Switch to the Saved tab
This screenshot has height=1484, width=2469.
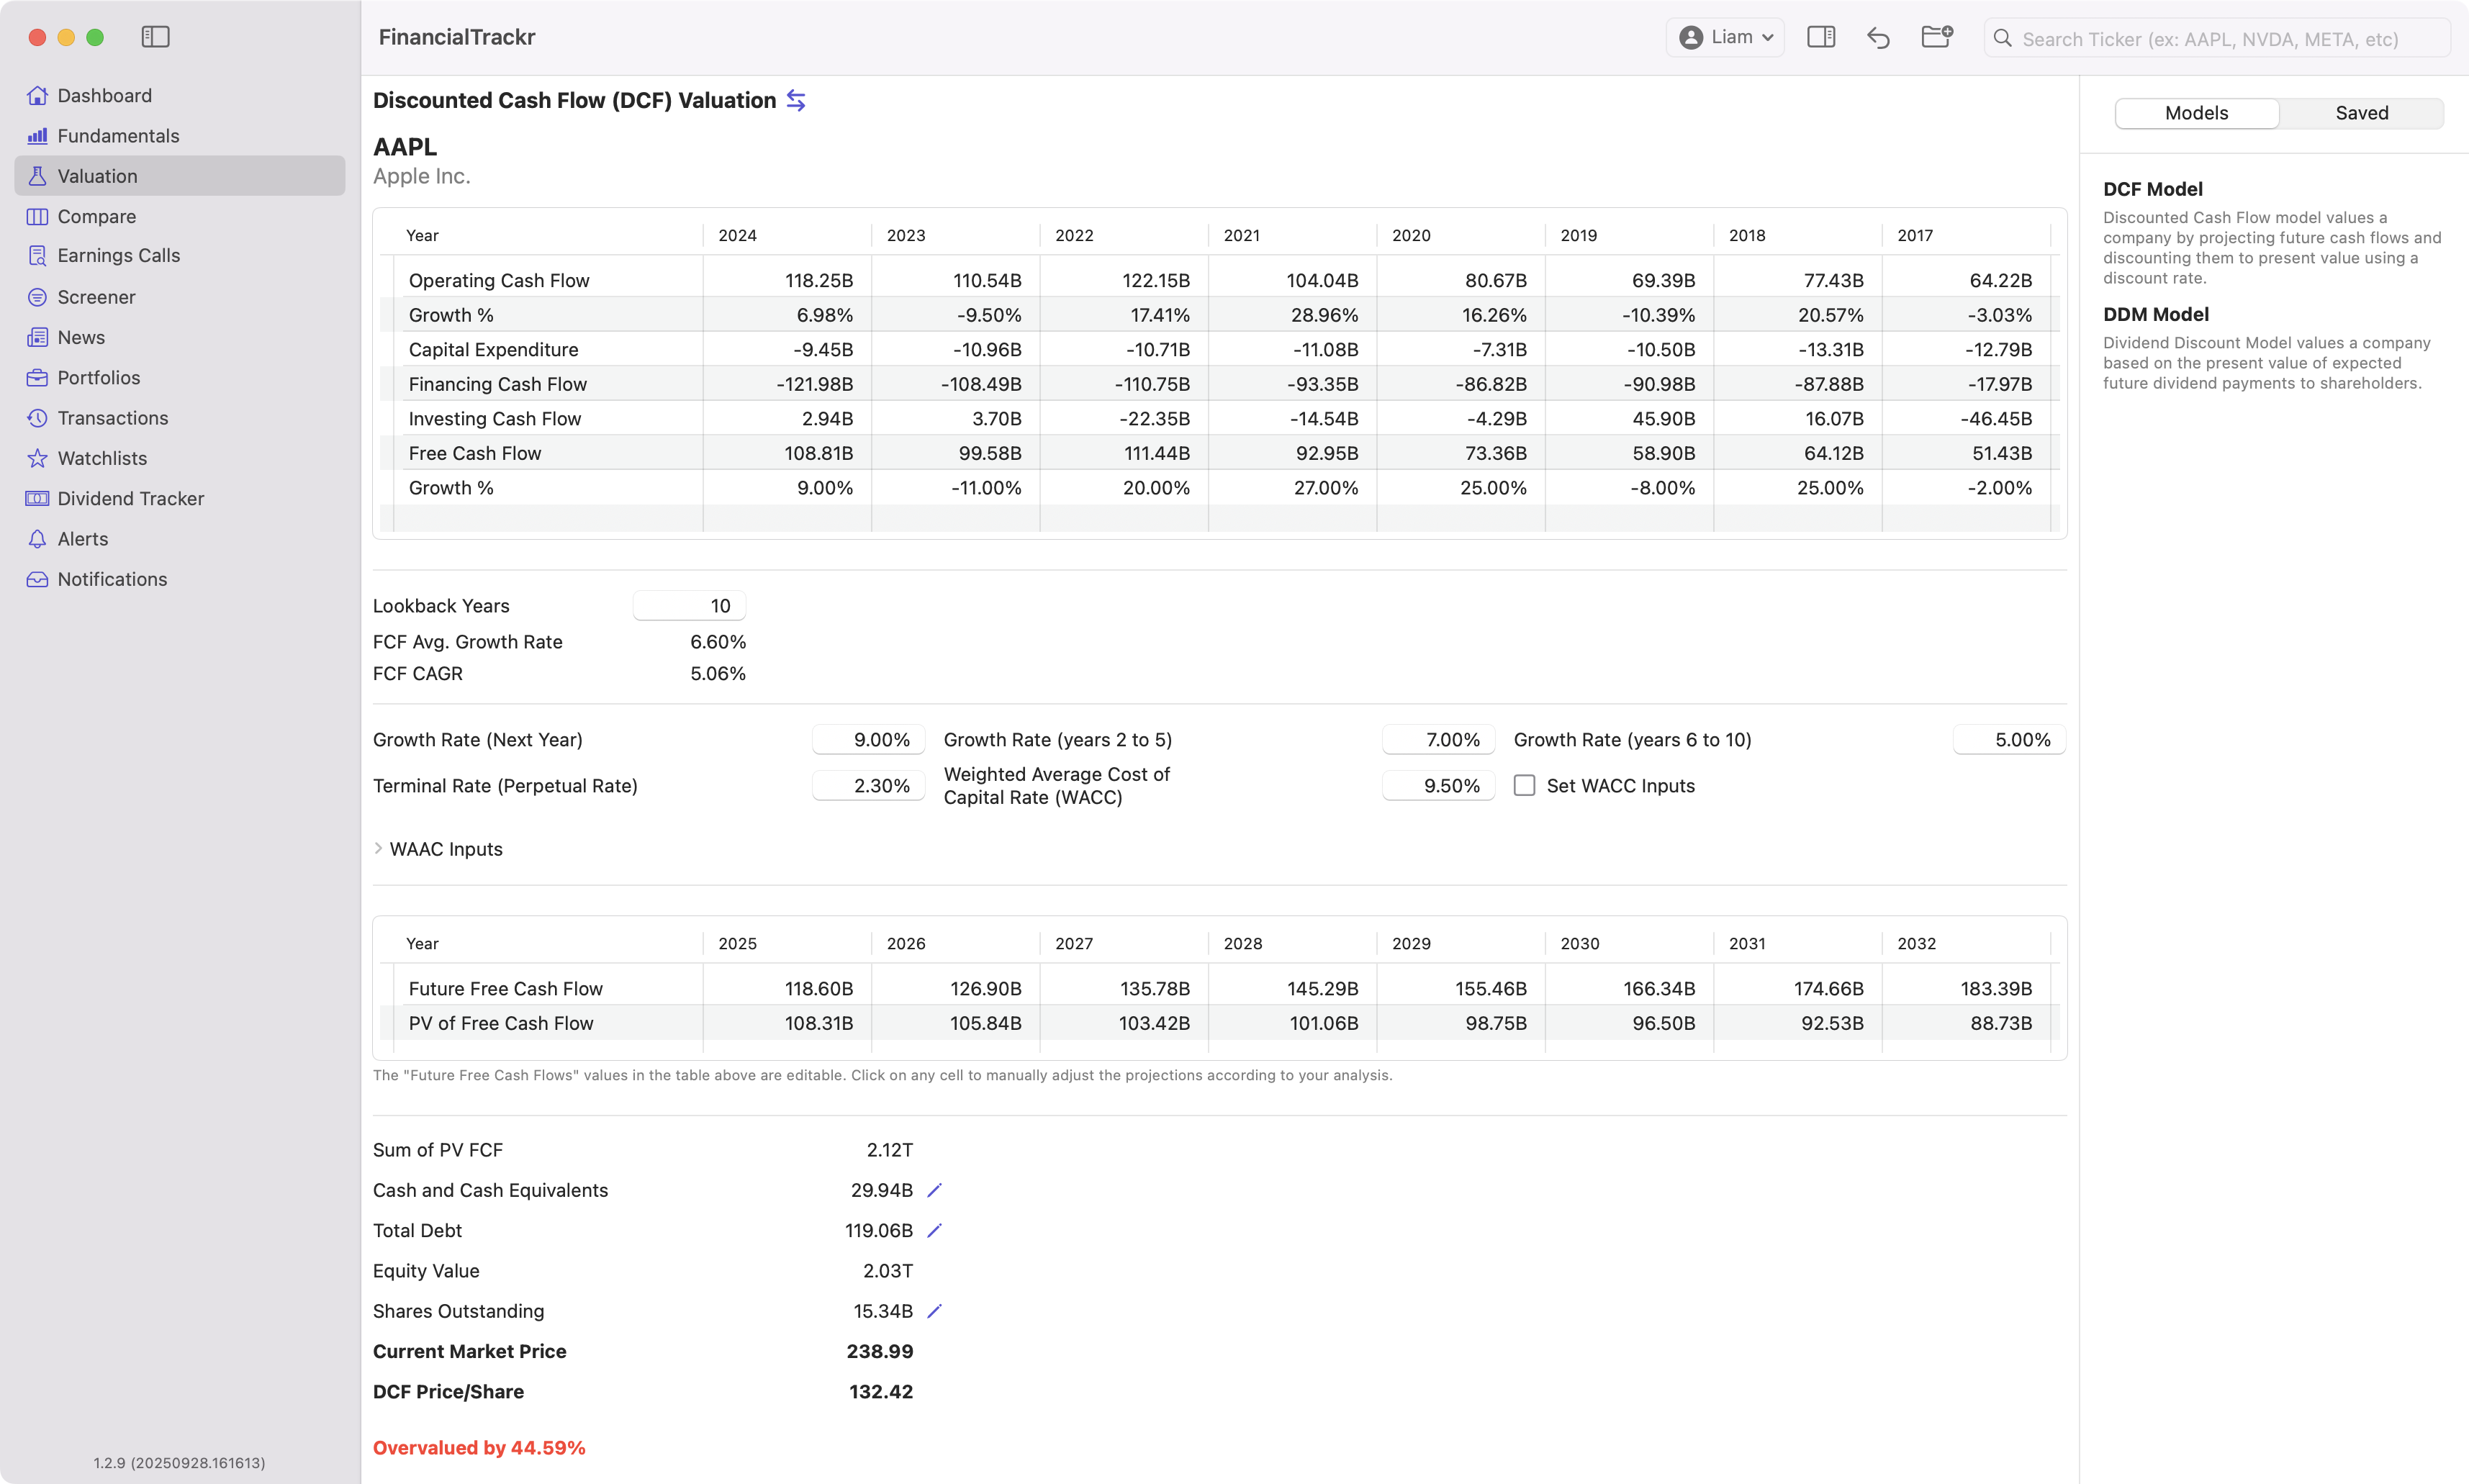[x=2361, y=113]
